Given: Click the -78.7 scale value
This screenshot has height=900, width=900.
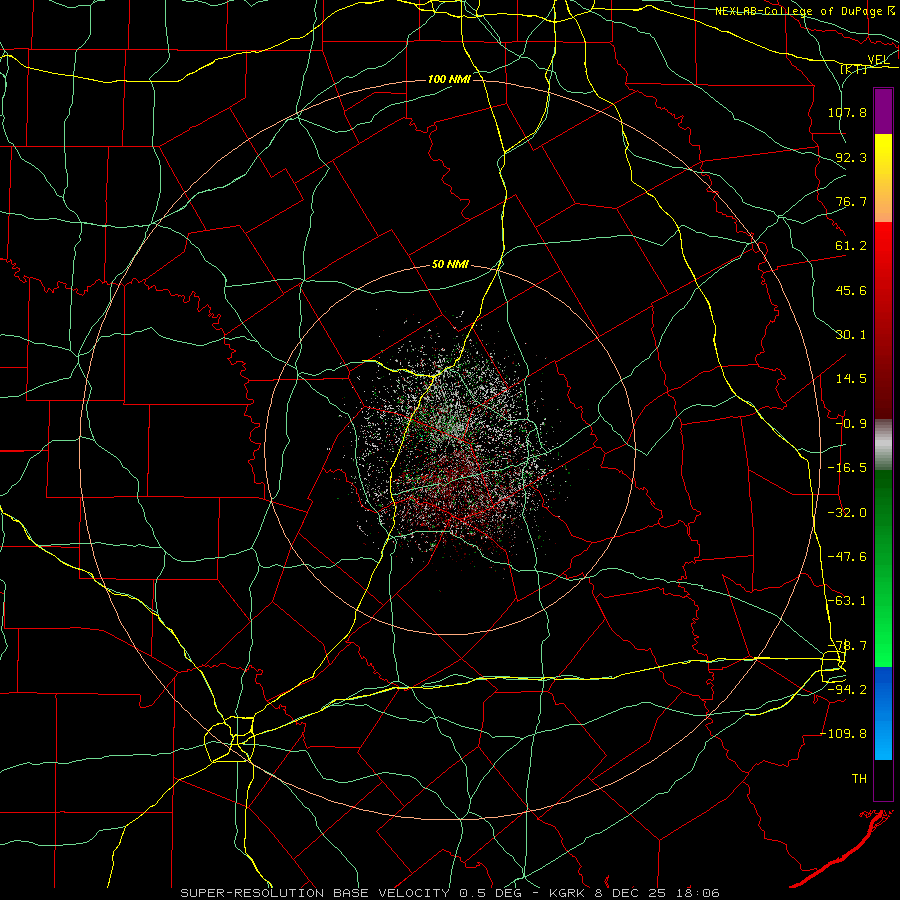Looking at the screenshot, I should coord(847,646).
